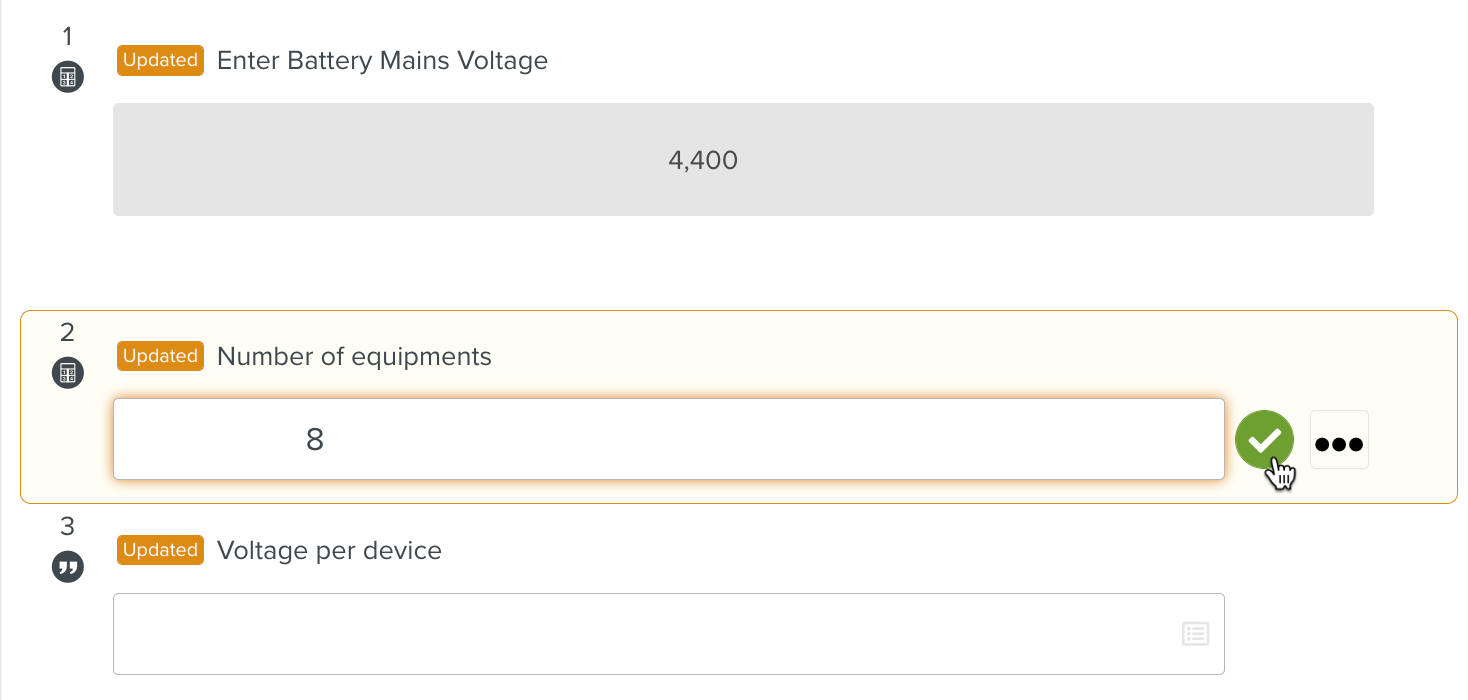Select the gray 4,400 Battery Mains Voltage field
Image resolution: width=1468 pixels, height=700 pixels.
pyautogui.click(x=742, y=159)
